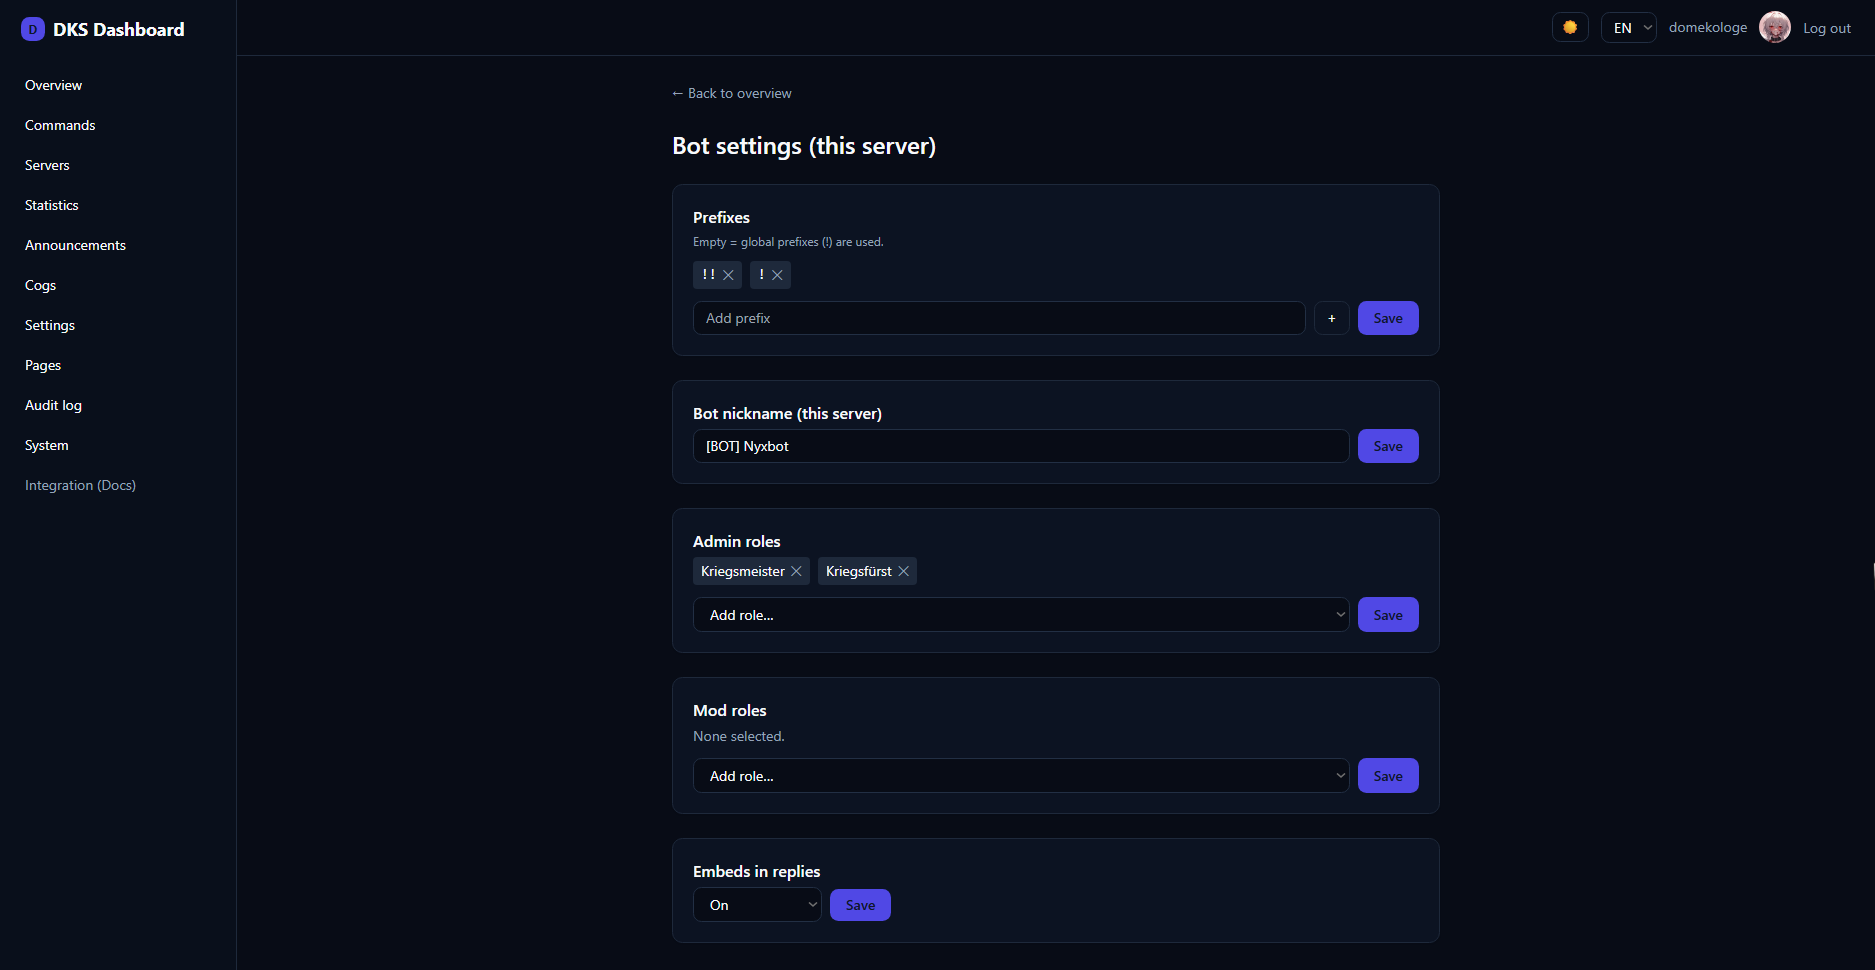Open Commands in the sidebar

[x=60, y=125]
